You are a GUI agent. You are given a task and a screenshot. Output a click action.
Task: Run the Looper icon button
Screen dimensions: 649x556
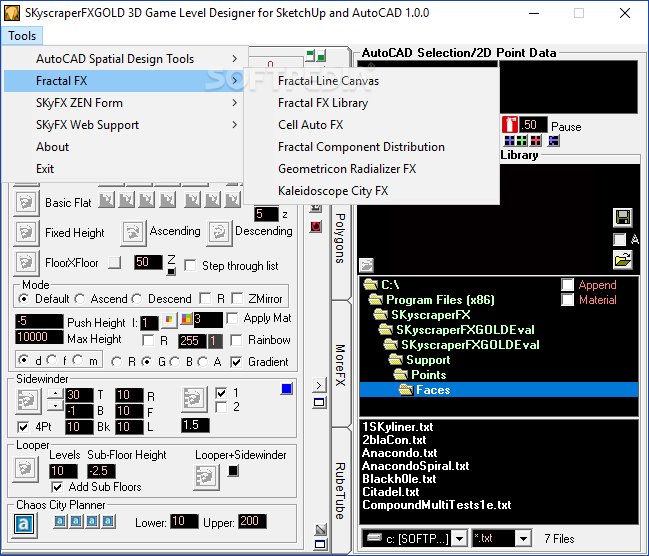coord(25,469)
